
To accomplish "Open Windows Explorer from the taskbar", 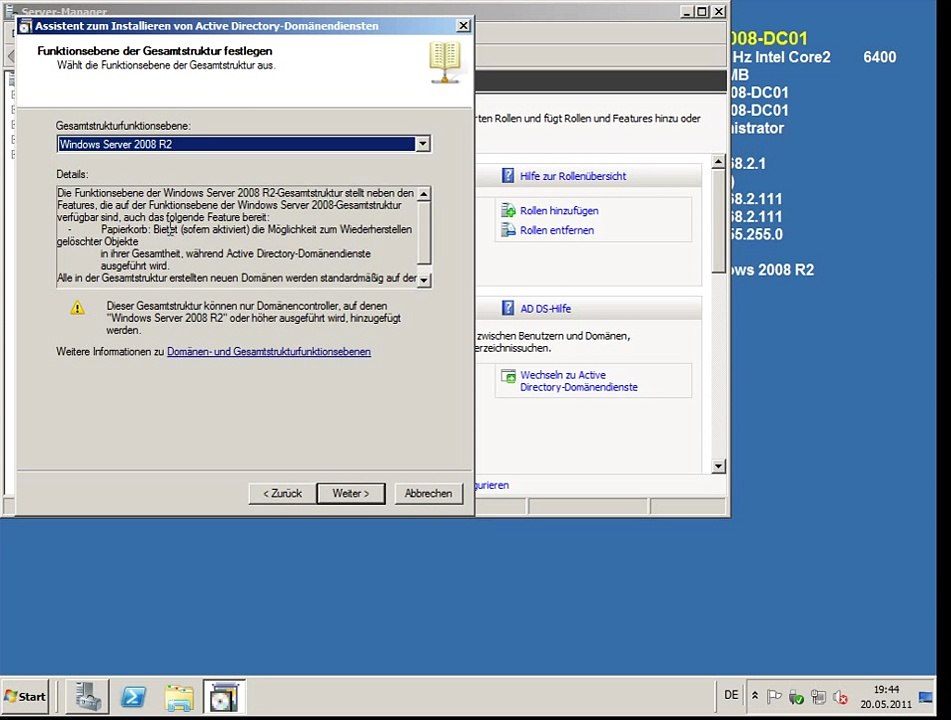I will (x=179, y=697).
